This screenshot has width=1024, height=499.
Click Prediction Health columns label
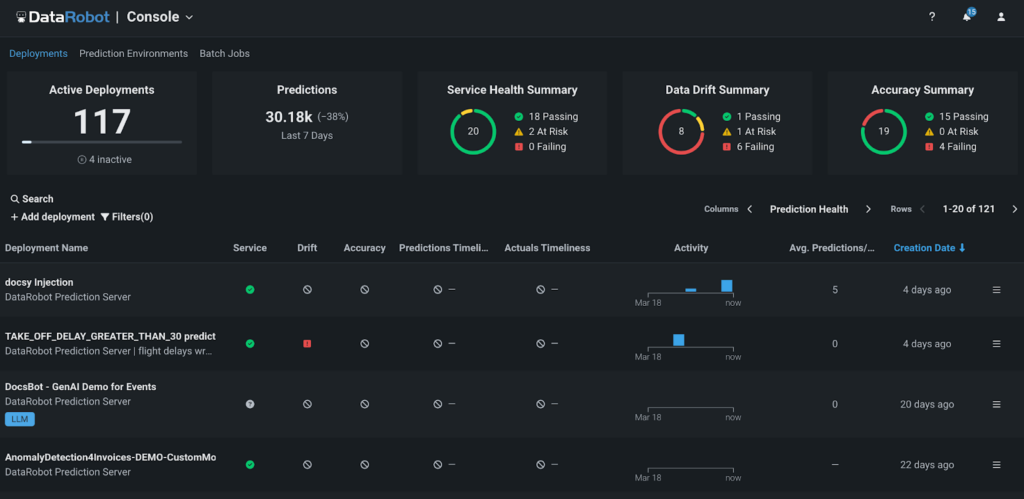coord(809,209)
